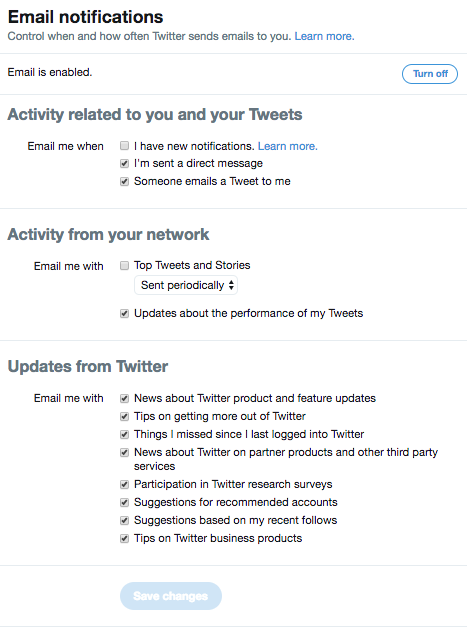Uncheck 'Someone emails a Tweet to me'
467x627 pixels.
pos(124,182)
